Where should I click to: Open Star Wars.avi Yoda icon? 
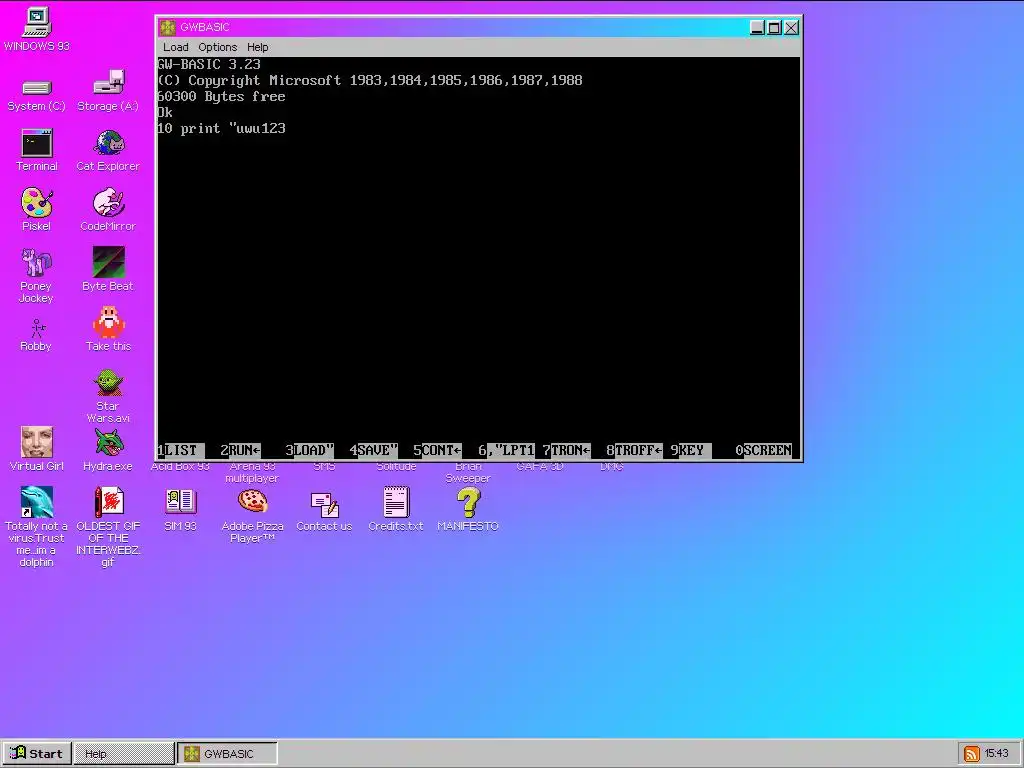pyautogui.click(x=108, y=394)
